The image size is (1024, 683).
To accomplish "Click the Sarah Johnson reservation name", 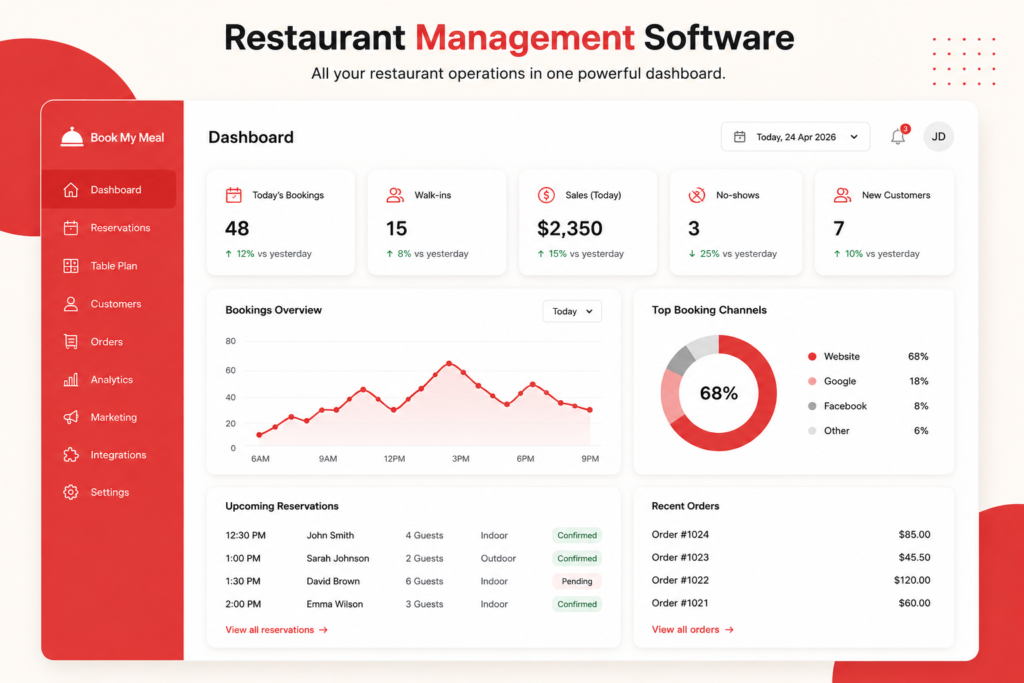I will tap(338, 558).
